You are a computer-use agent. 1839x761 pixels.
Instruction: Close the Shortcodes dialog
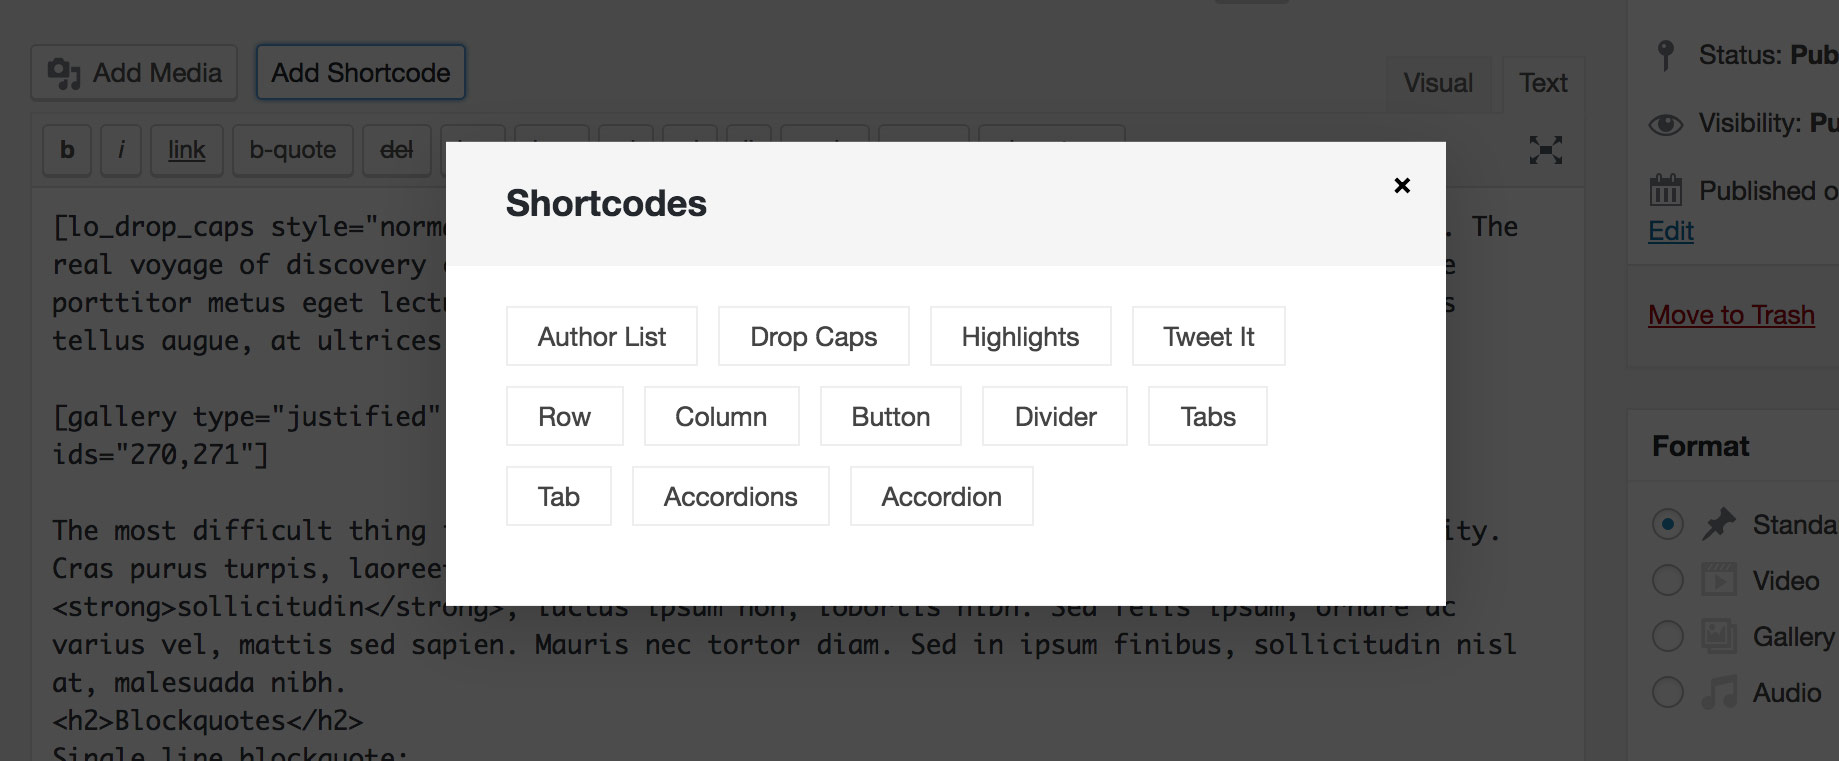[x=1401, y=185]
